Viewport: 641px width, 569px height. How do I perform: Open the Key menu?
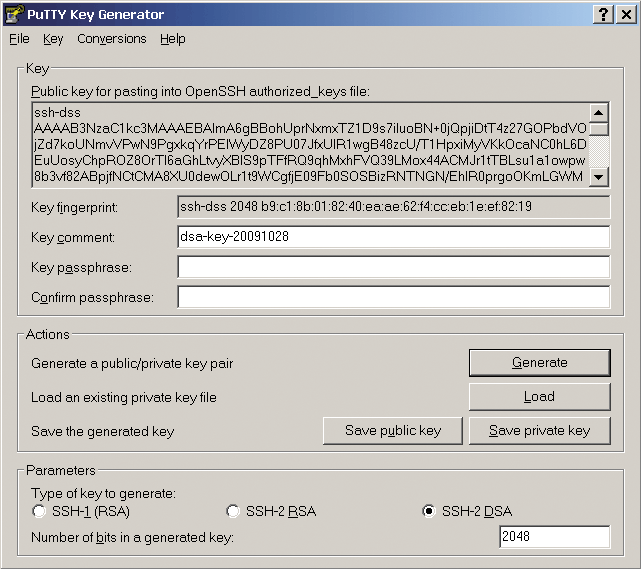pyautogui.click(x=53, y=39)
